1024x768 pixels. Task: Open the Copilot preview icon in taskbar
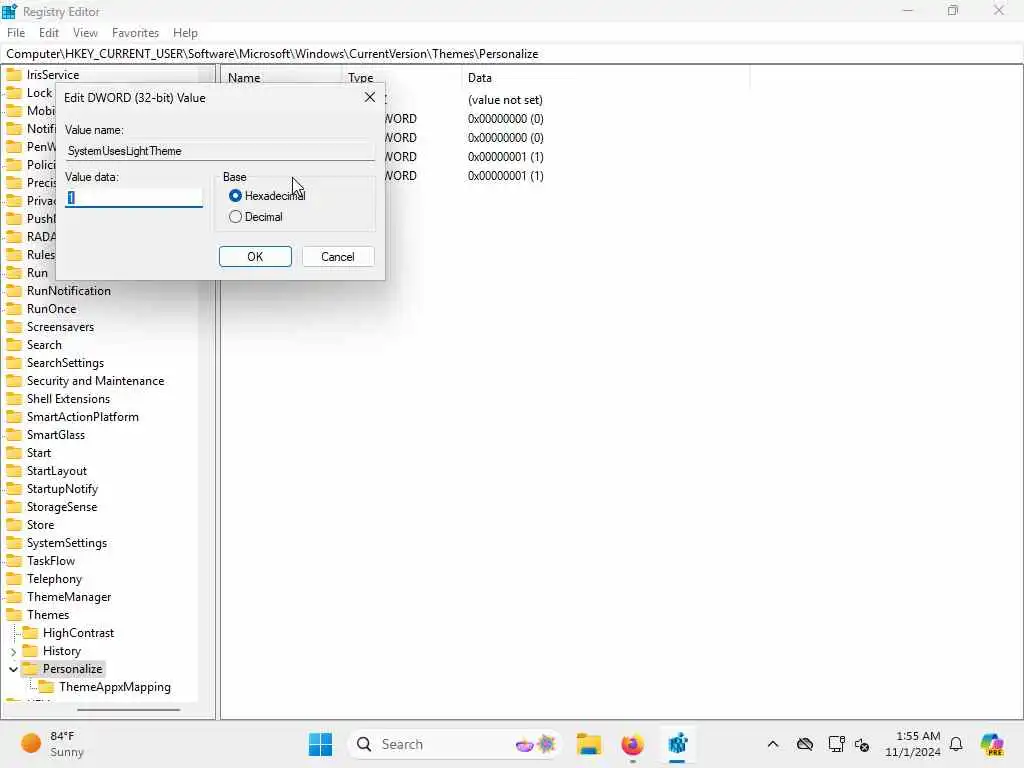(992, 744)
